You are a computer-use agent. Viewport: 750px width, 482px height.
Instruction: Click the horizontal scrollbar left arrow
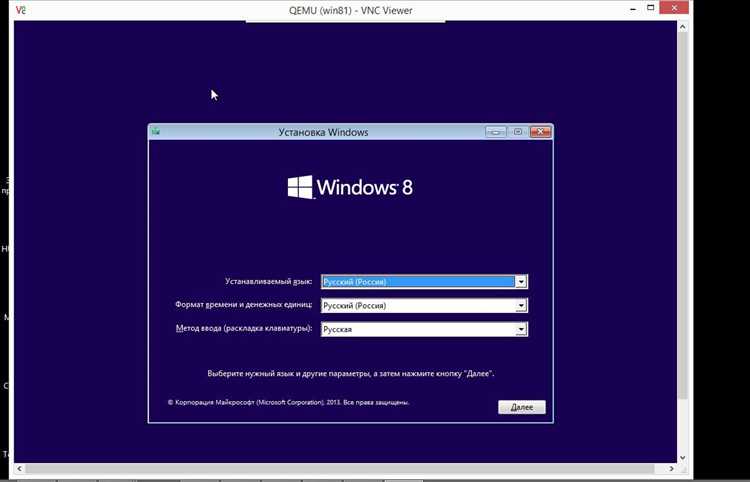(x=20, y=469)
